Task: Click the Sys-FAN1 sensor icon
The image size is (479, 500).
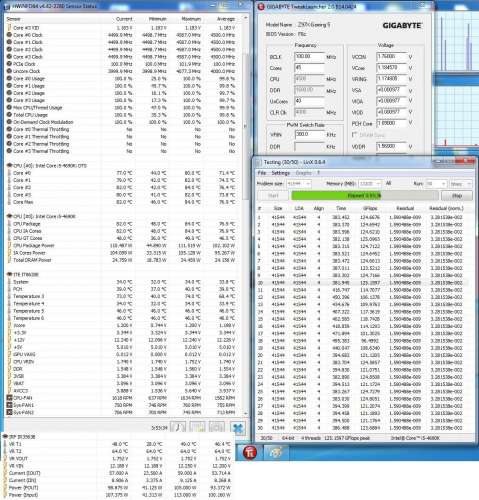Action: tap(9, 405)
